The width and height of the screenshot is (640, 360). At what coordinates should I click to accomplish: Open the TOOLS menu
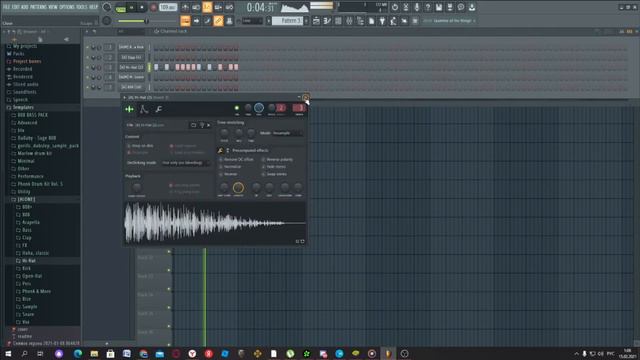pyautogui.click(x=82, y=7)
